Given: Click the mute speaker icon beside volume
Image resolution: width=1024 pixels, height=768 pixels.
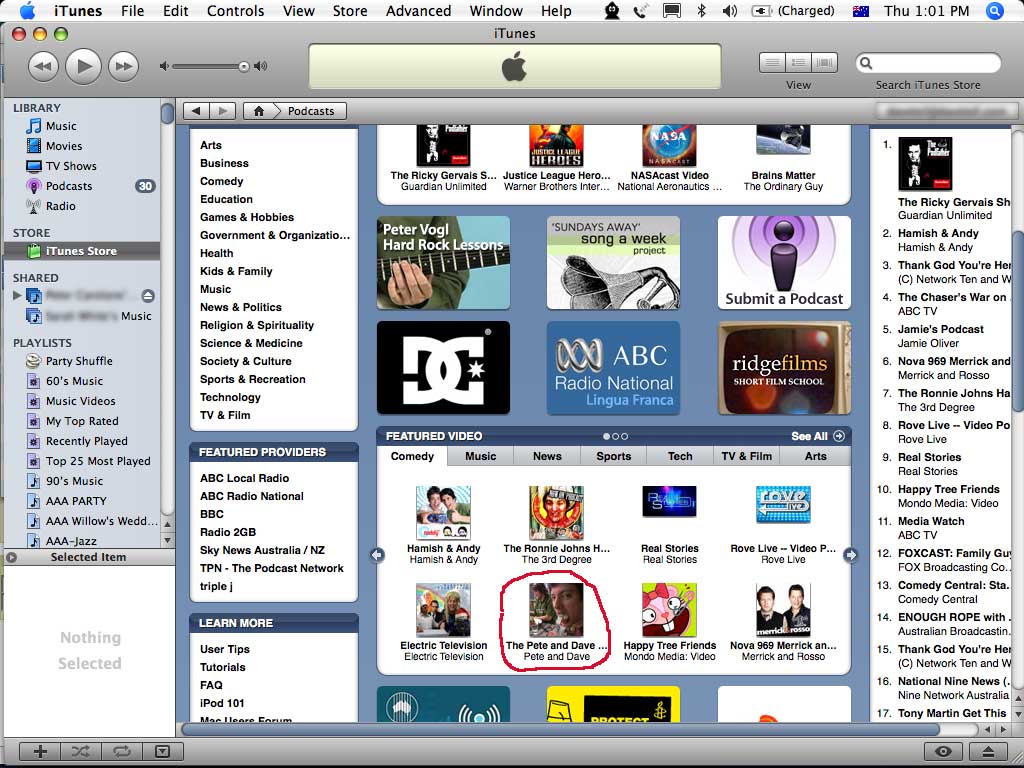Looking at the screenshot, I should click(x=164, y=66).
